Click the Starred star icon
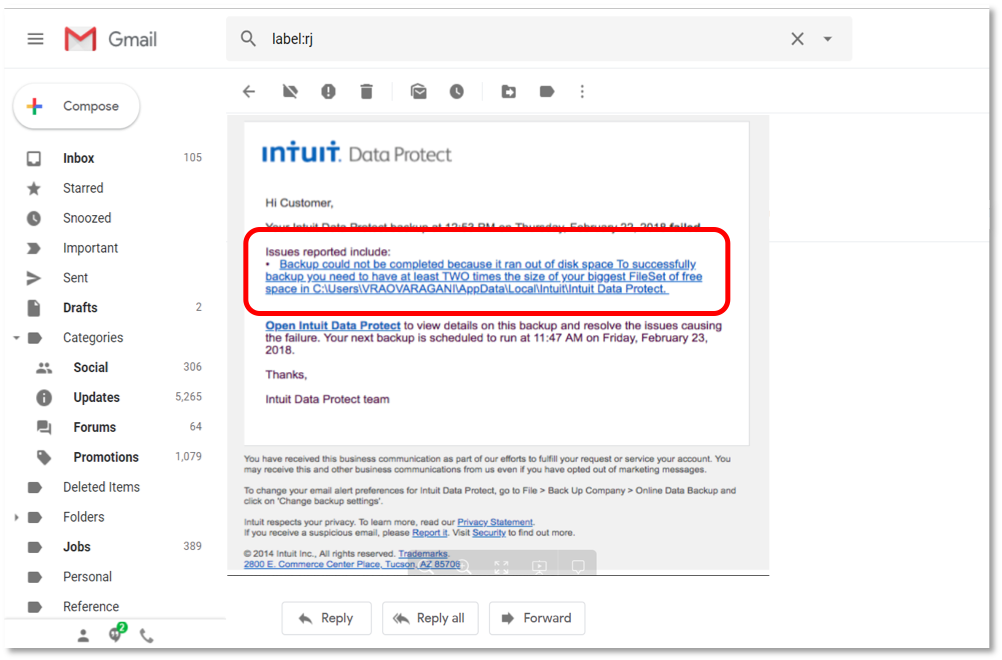The width and height of the screenshot is (1002, 660). 34,188
